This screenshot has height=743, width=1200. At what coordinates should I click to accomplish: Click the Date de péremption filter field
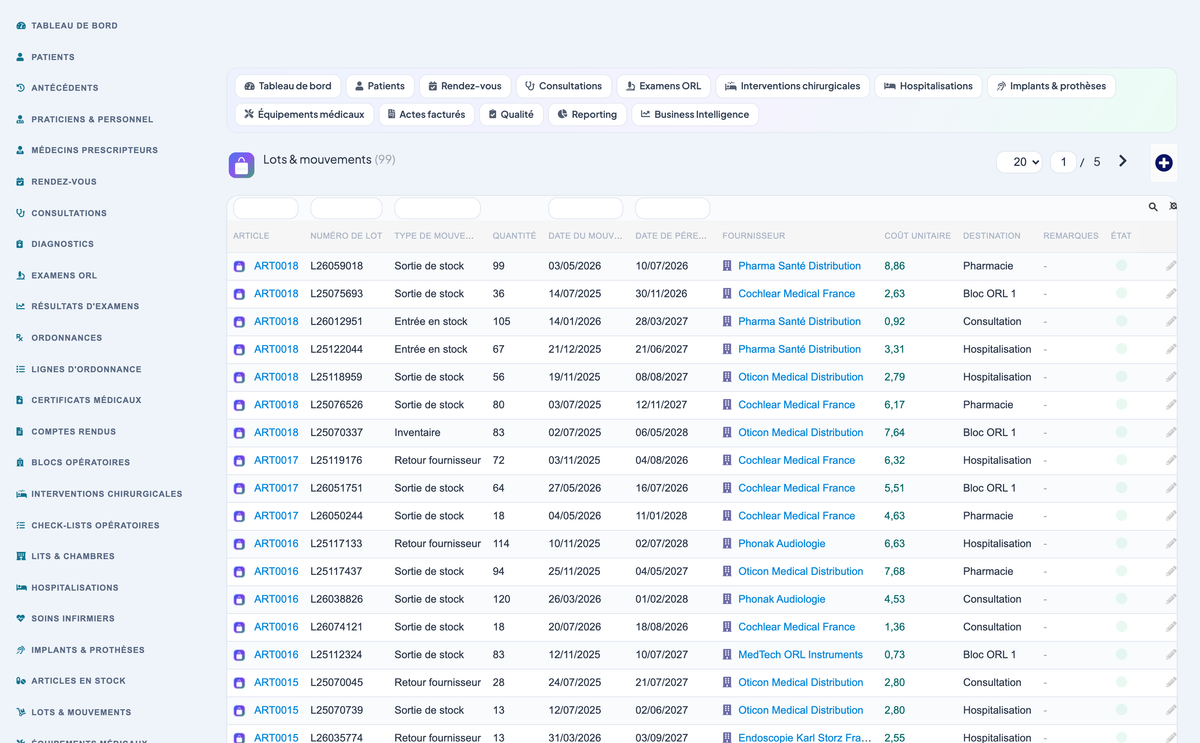[x=672, y=208]
